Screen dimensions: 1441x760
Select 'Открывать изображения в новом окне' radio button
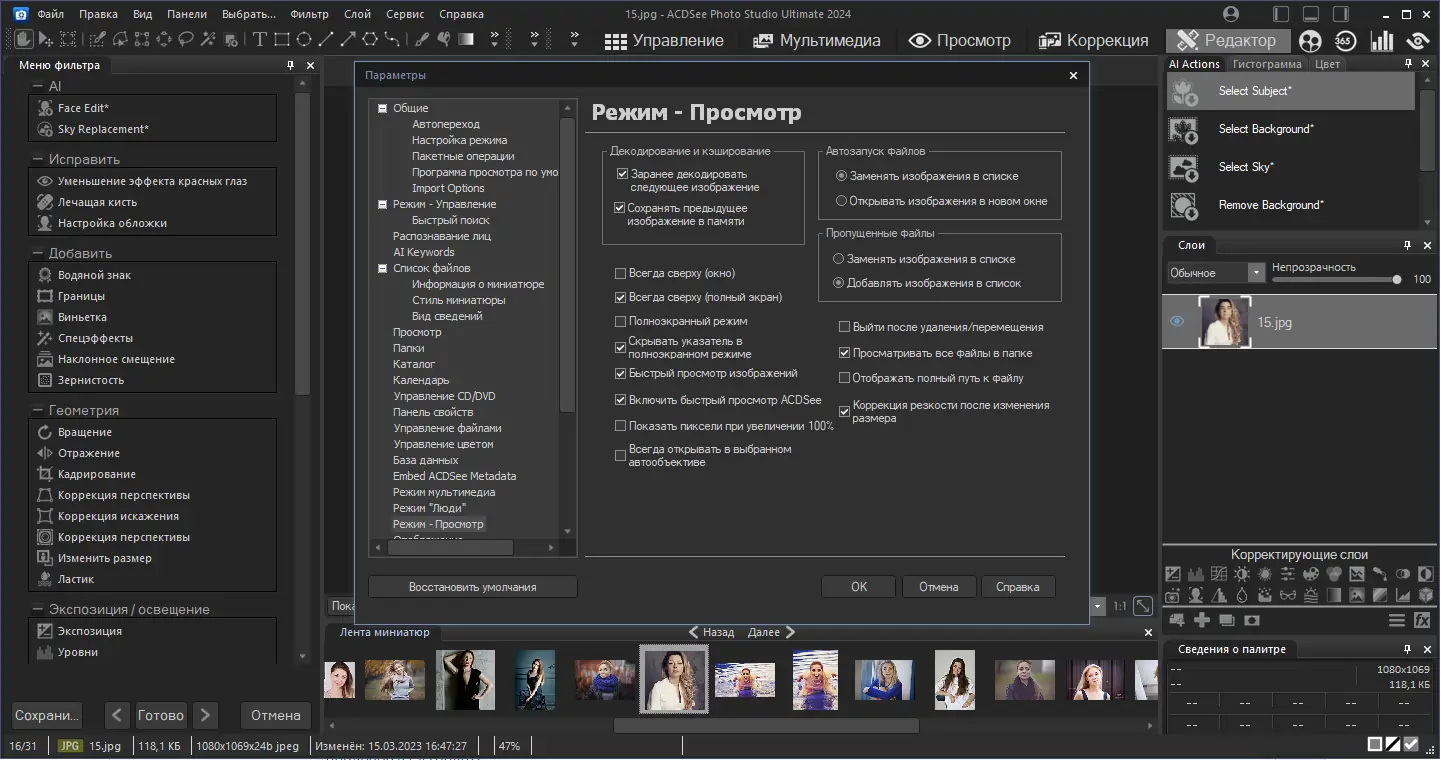click(x=841, y=200)
